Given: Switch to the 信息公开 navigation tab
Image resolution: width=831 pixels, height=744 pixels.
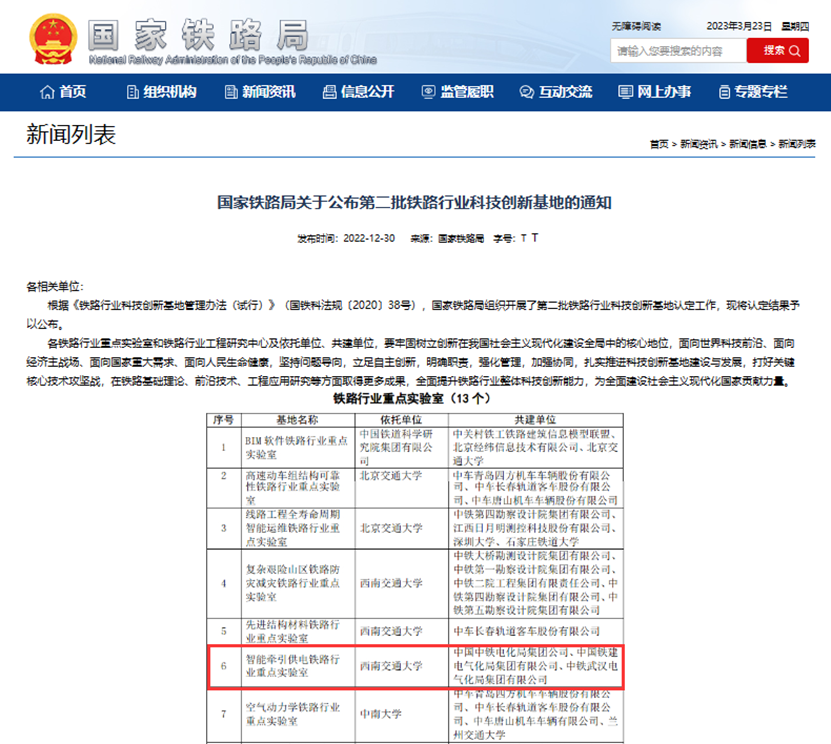Looking at the screenshot, I should coord(352,91).
